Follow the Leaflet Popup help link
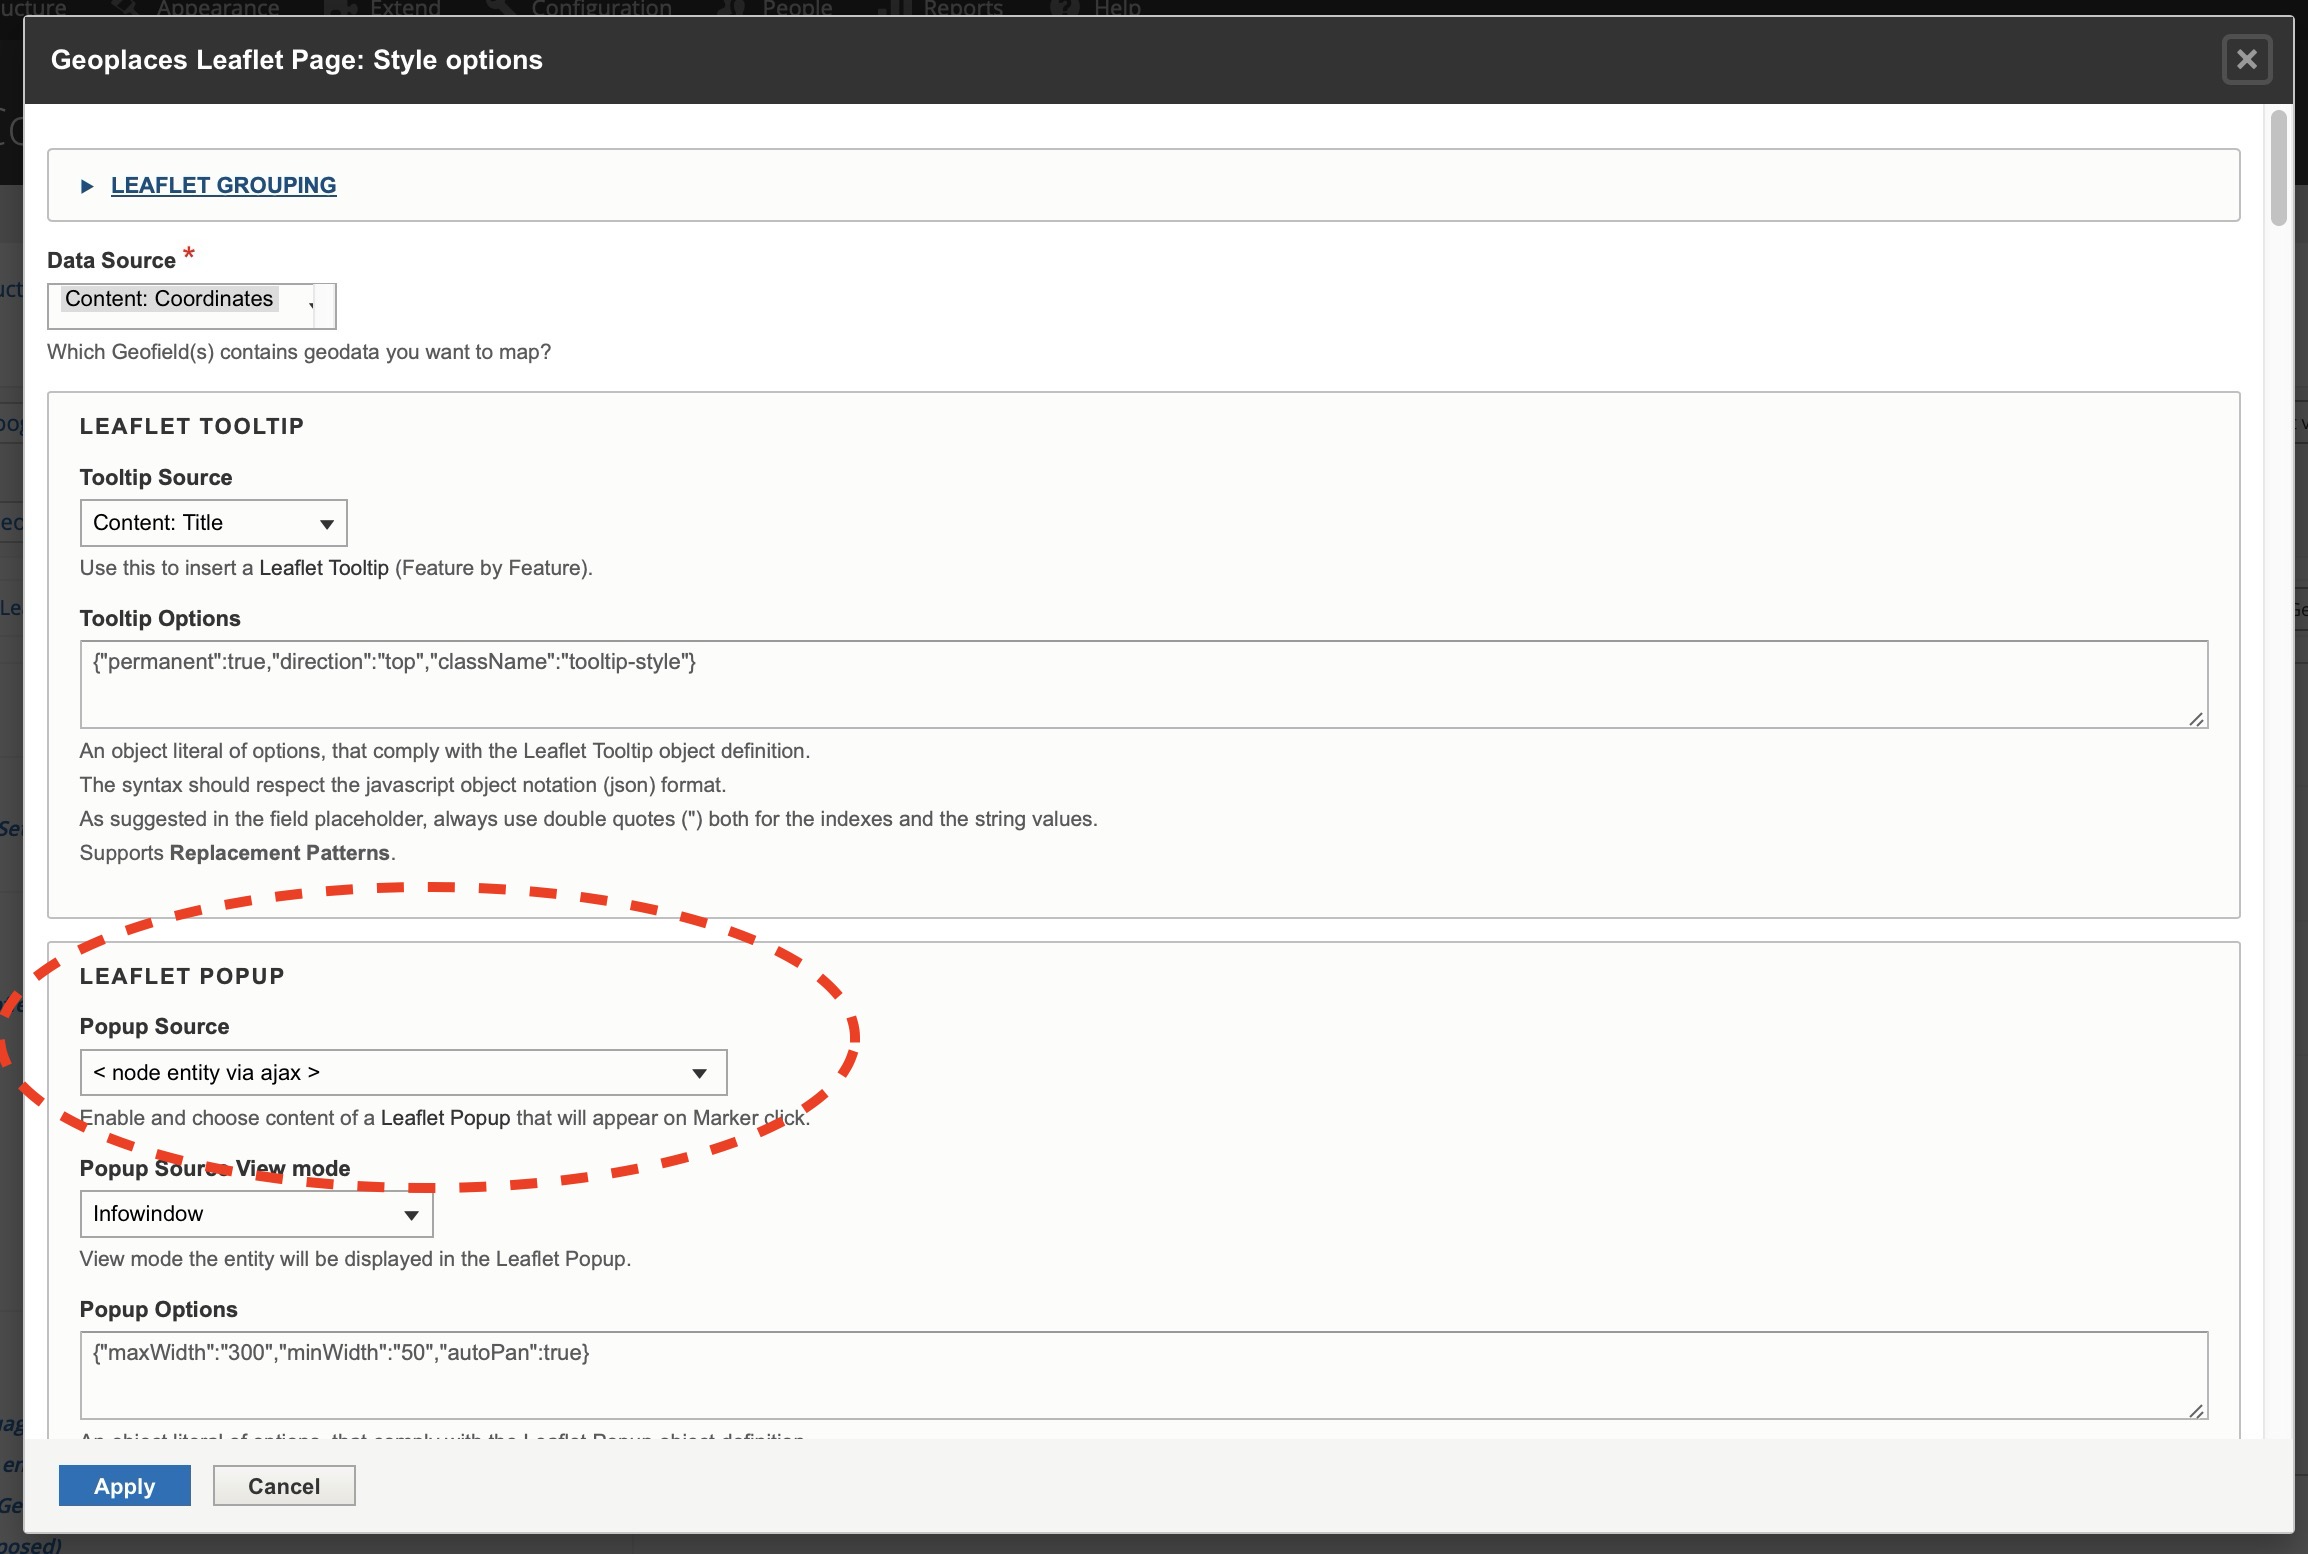2308x1554 pixels. pyautogui.click(x=445, y=1118)
